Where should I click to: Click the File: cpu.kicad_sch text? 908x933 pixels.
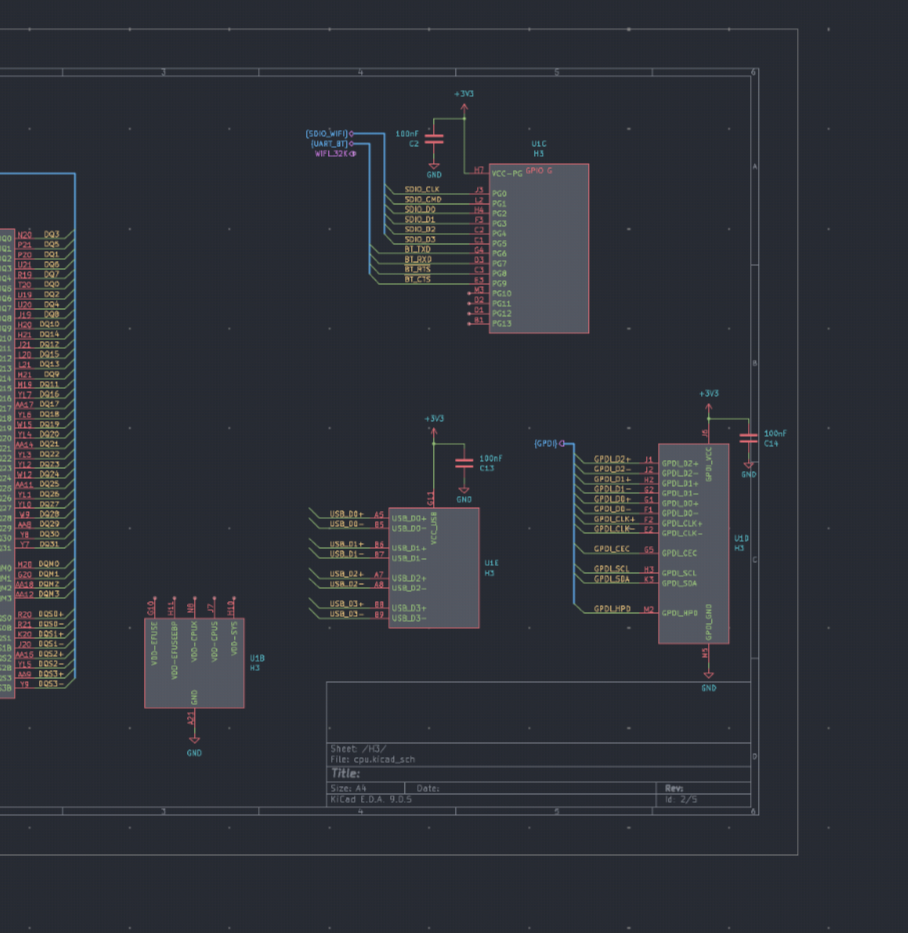pos(372,759)
